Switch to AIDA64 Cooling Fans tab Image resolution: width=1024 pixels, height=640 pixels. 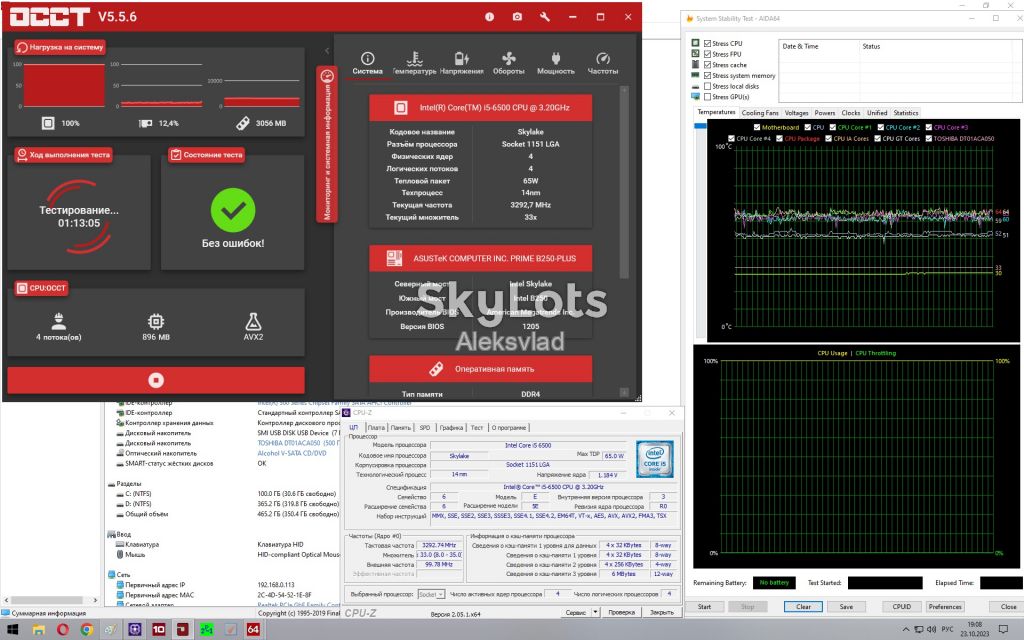point(760,113)
